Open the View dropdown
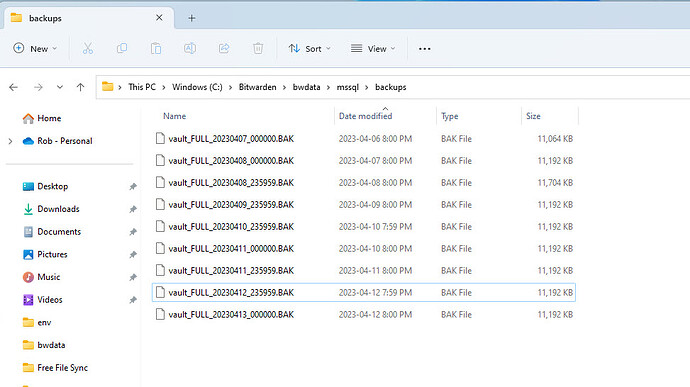690x387 pixels. click(373, 48)
